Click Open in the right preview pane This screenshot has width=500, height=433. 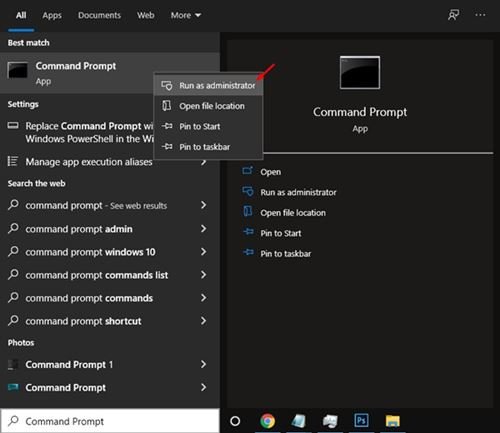tap(270, 172)
